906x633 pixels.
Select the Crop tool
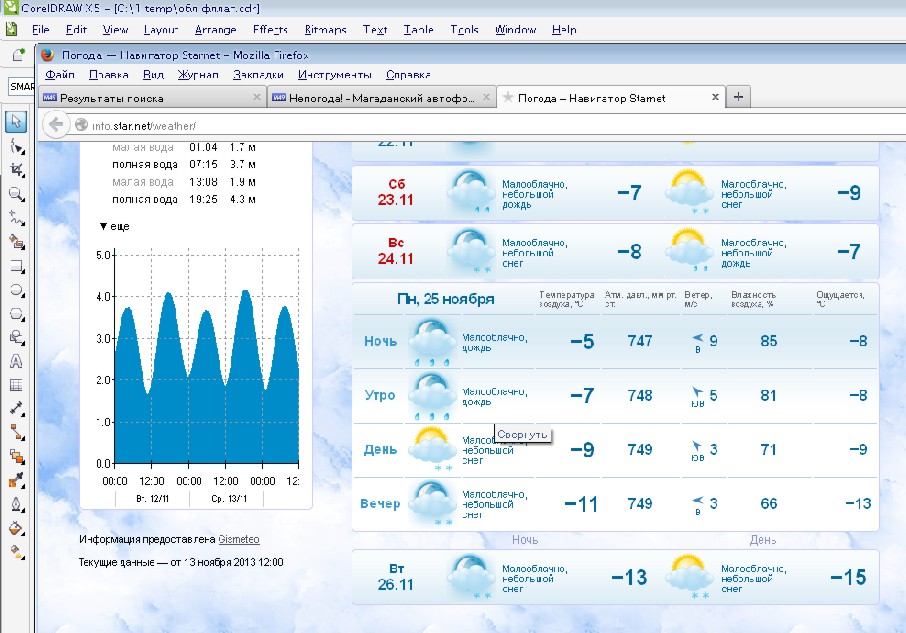tap(16, 171)
